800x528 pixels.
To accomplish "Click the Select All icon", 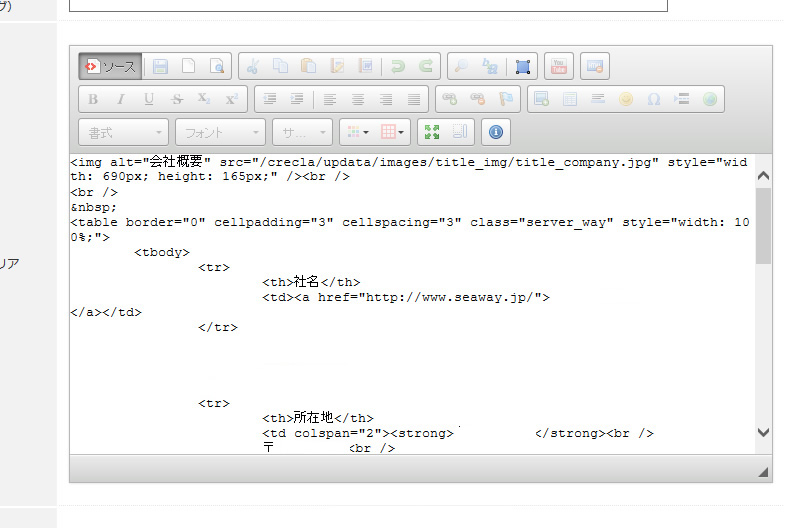I will tap(522, 67).
